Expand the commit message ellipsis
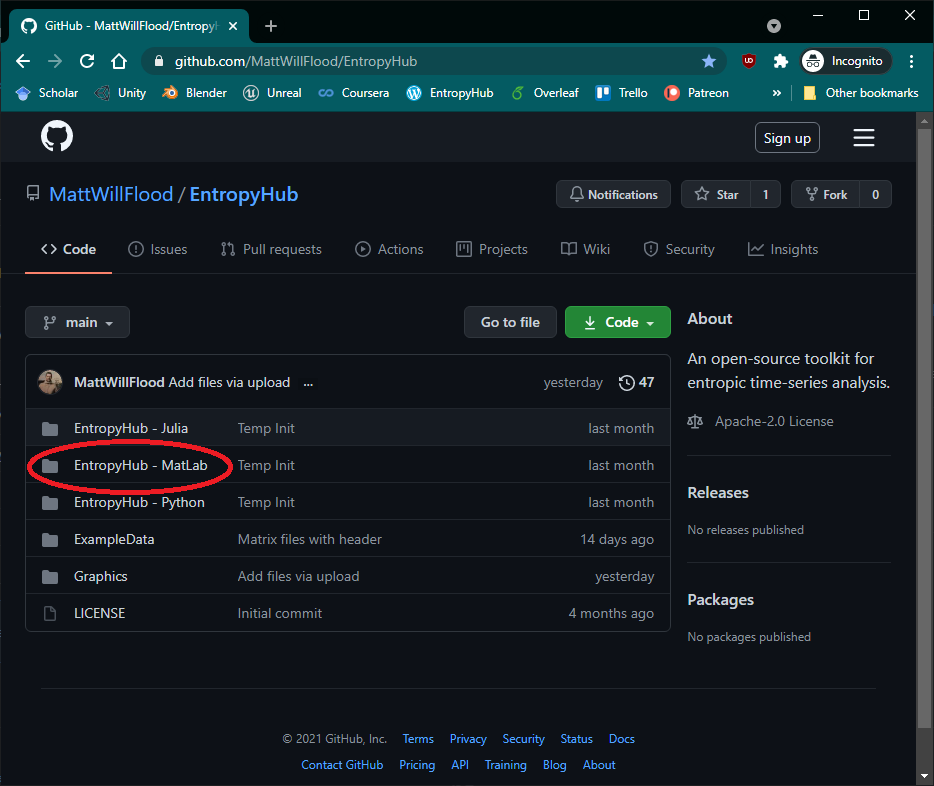 308,383
